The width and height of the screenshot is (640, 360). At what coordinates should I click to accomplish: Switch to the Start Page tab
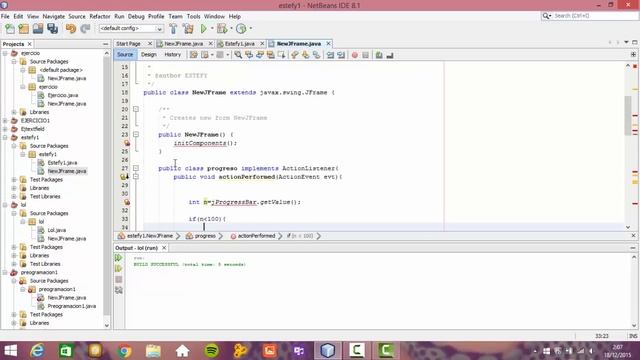click(128, 44)
